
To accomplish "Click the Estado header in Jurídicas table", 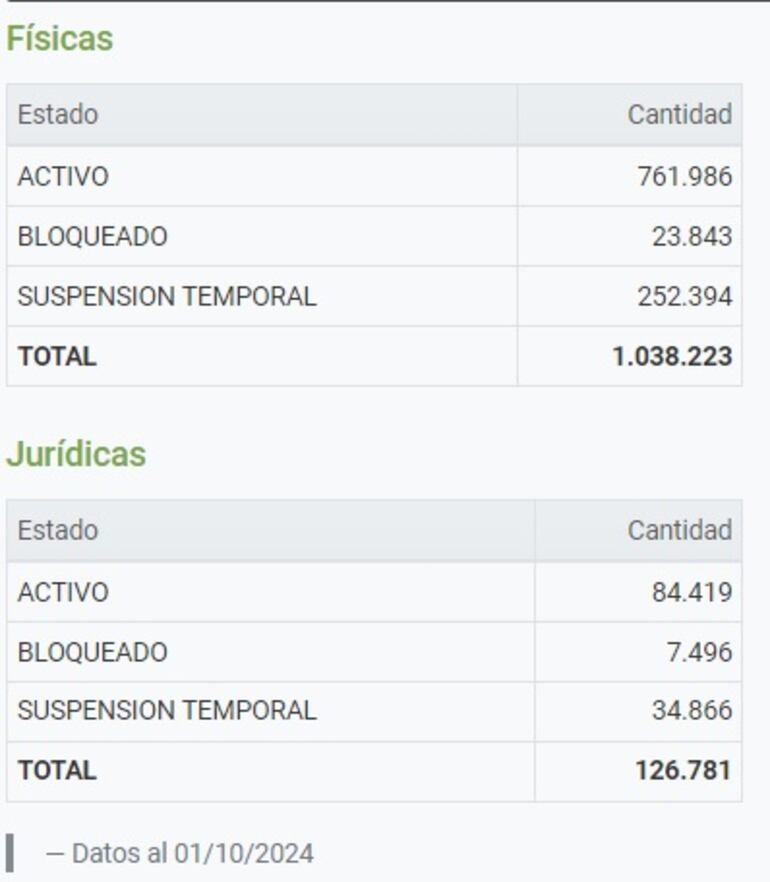I will pos(58,530).
